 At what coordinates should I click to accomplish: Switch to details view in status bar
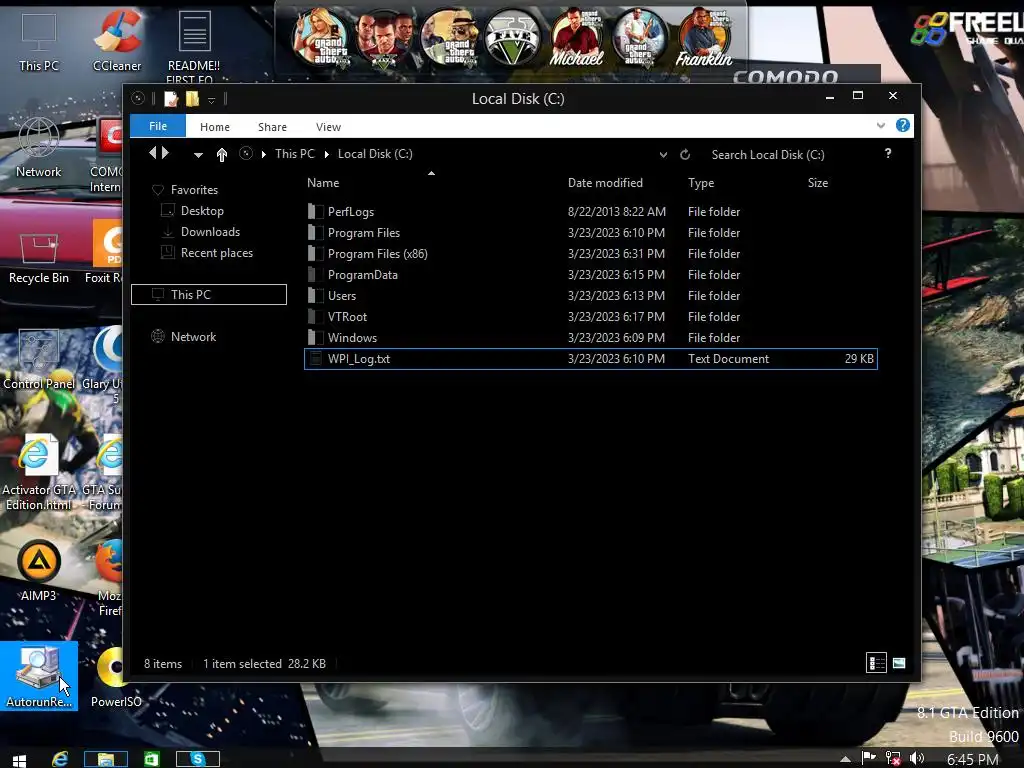876,663
